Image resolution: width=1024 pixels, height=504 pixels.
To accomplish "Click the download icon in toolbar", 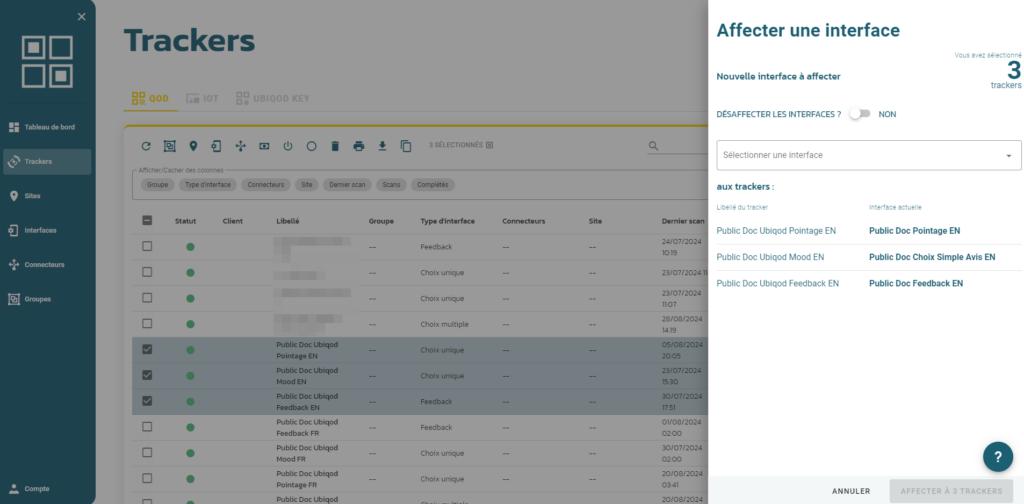I will (383, 146).
